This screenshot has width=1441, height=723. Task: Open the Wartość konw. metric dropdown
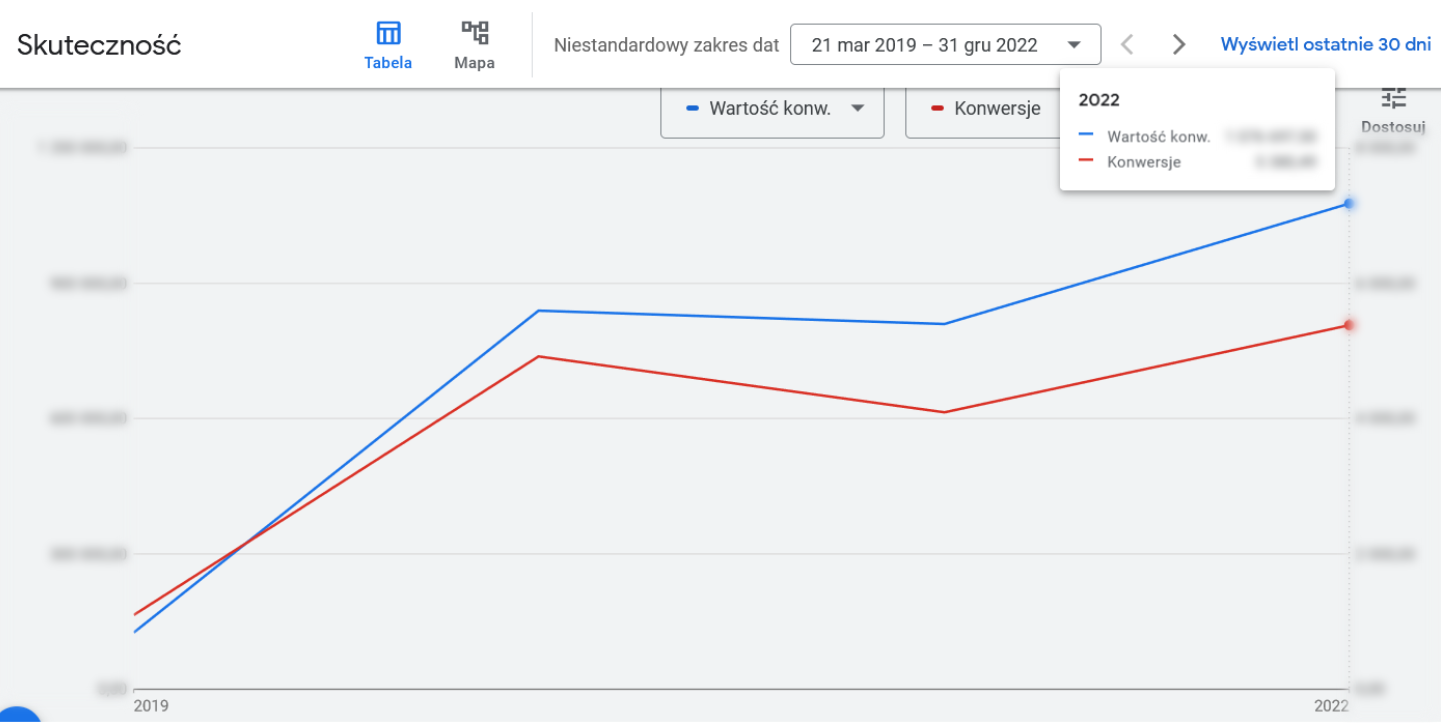(x=772, y=109)
